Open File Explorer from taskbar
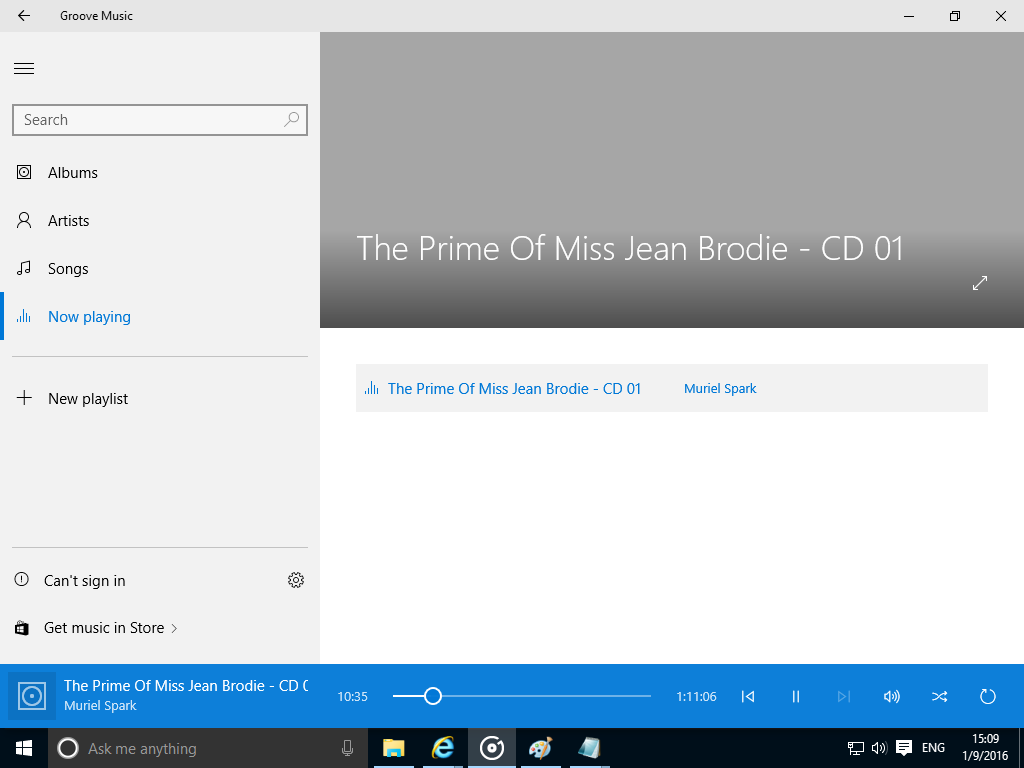This screenshot has height=768, width=1024. (393, 748)
